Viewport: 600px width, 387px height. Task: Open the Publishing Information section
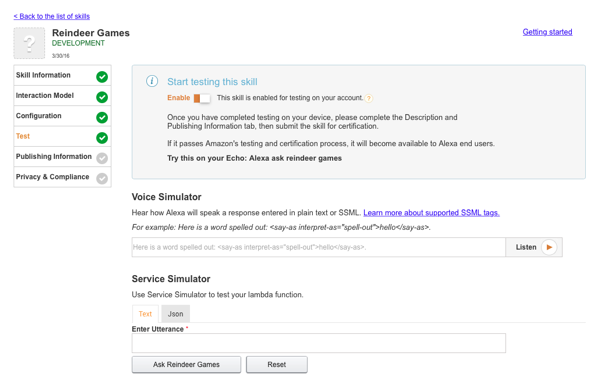62,157
